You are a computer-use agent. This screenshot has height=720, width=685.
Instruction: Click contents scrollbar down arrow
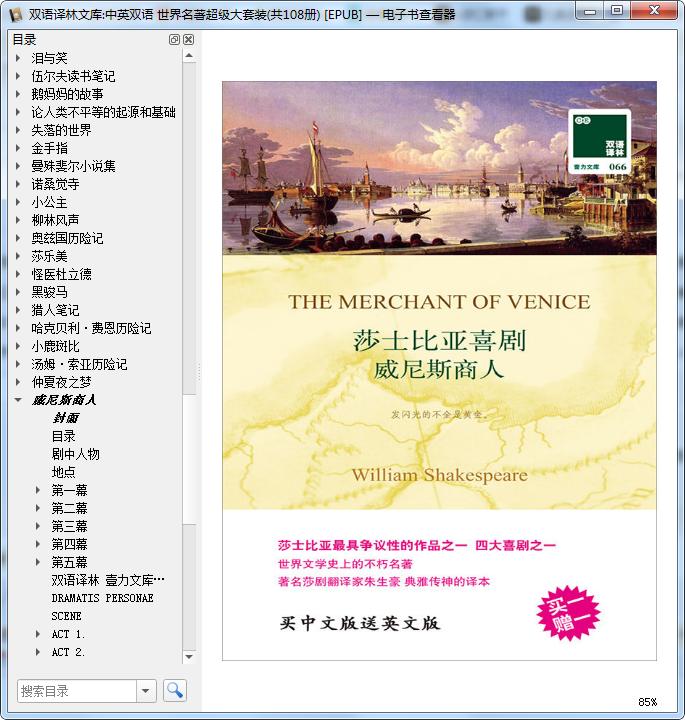point(189,657)
